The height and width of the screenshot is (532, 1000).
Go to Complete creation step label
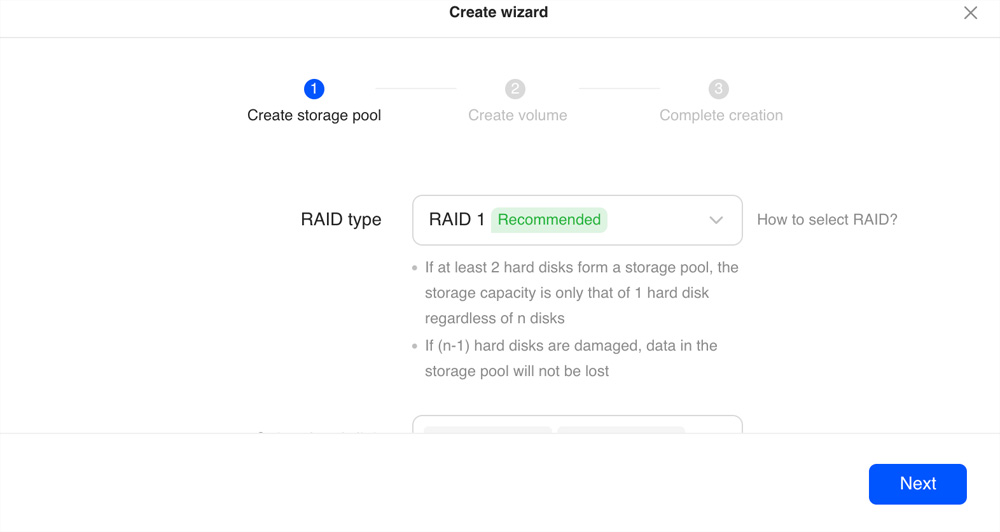tap(721, 115)
